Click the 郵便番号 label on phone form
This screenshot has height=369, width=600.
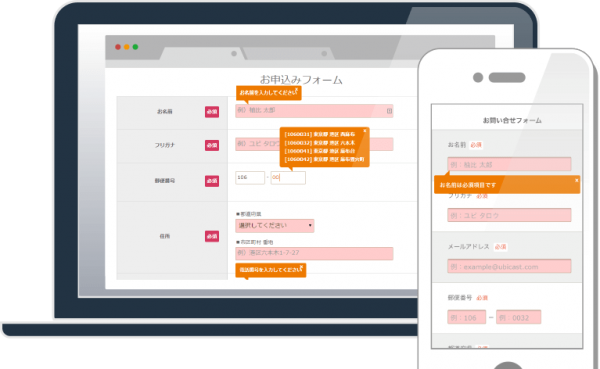tap(460, 297)
